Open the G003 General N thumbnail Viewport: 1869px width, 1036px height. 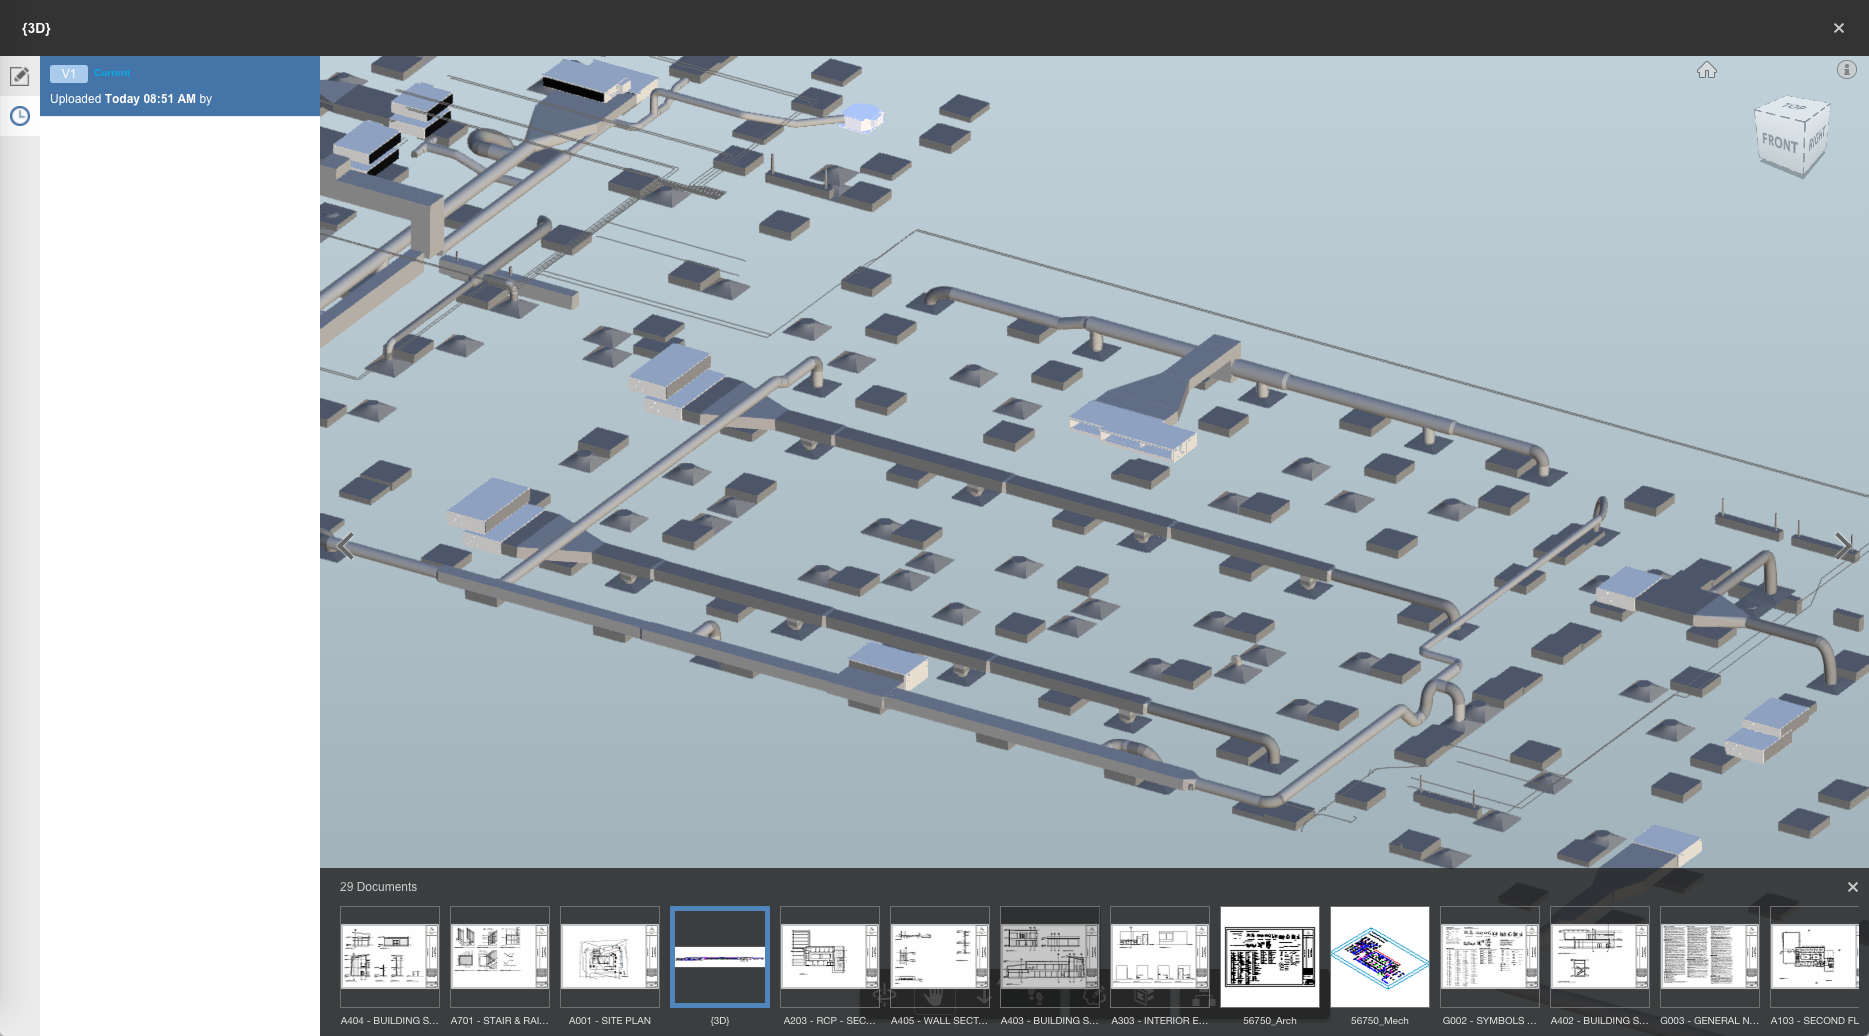click(1709, 957)
